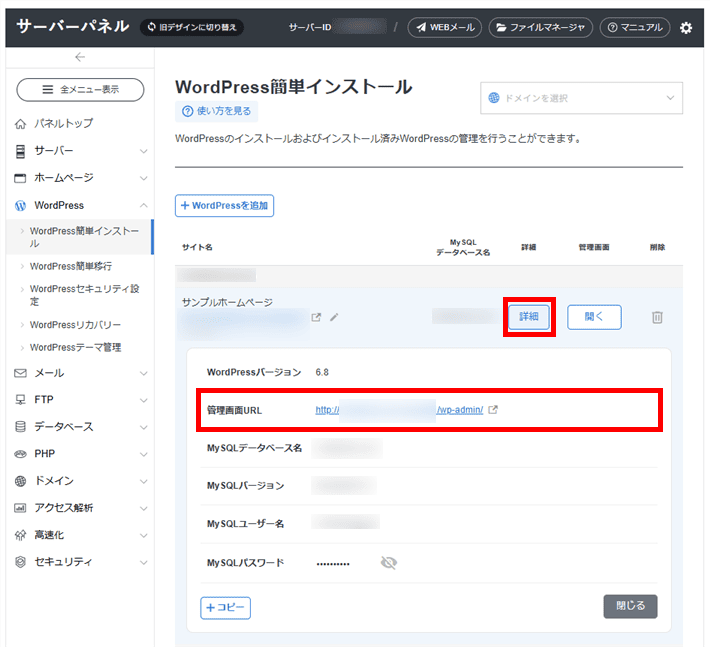This screenshot has width=710, height=647.
Task: Toggle MySQL password visibility eye icon
Action: [x=389, y=563]
